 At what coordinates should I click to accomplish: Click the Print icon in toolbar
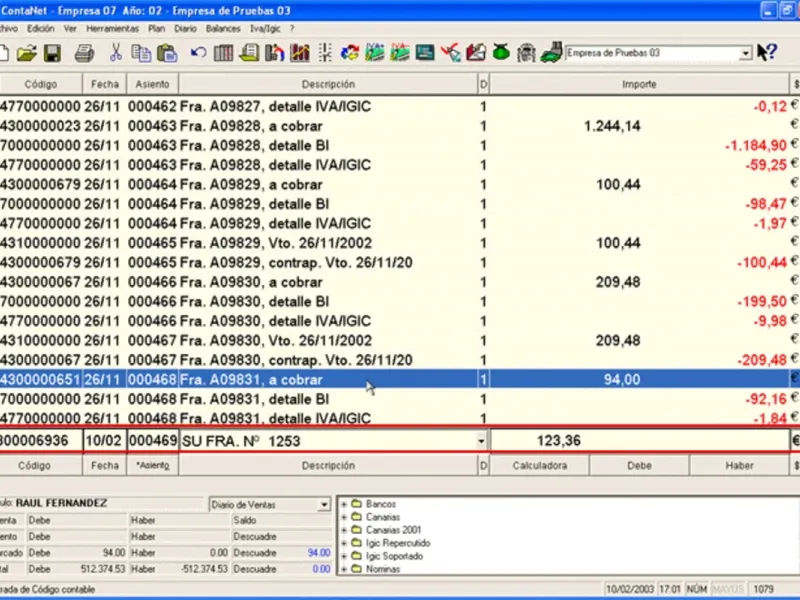[x=82, y=53]
